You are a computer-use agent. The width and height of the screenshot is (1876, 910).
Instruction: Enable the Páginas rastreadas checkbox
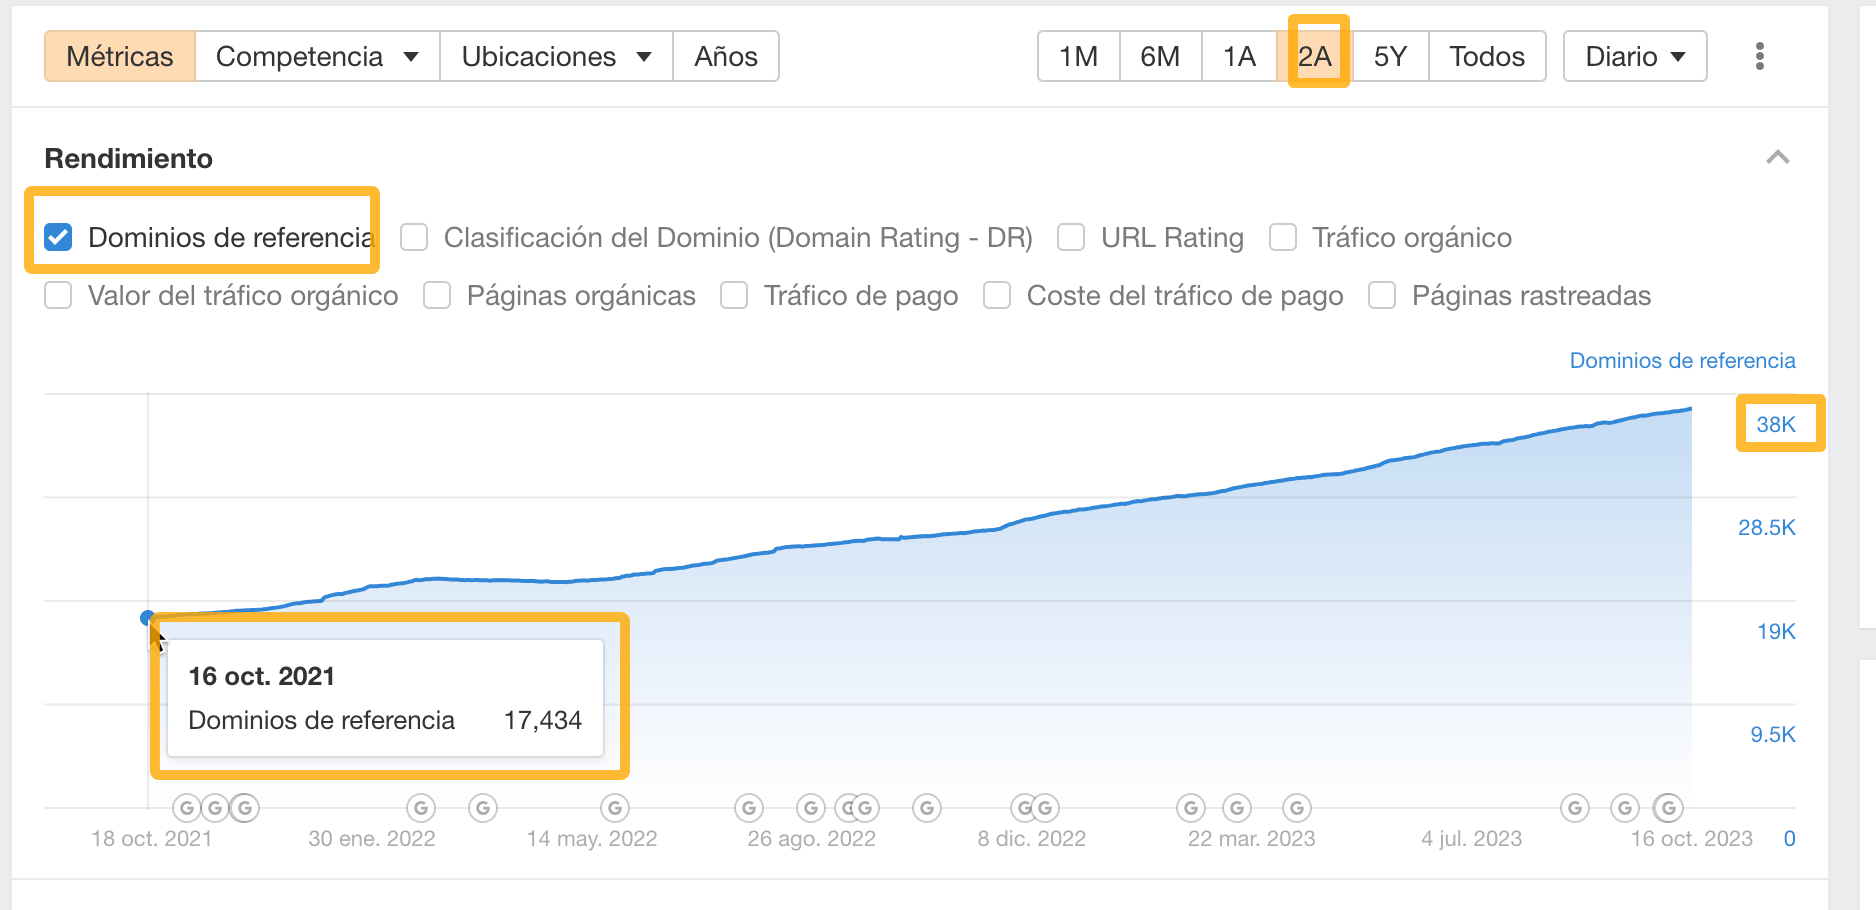coord(1382,295)
